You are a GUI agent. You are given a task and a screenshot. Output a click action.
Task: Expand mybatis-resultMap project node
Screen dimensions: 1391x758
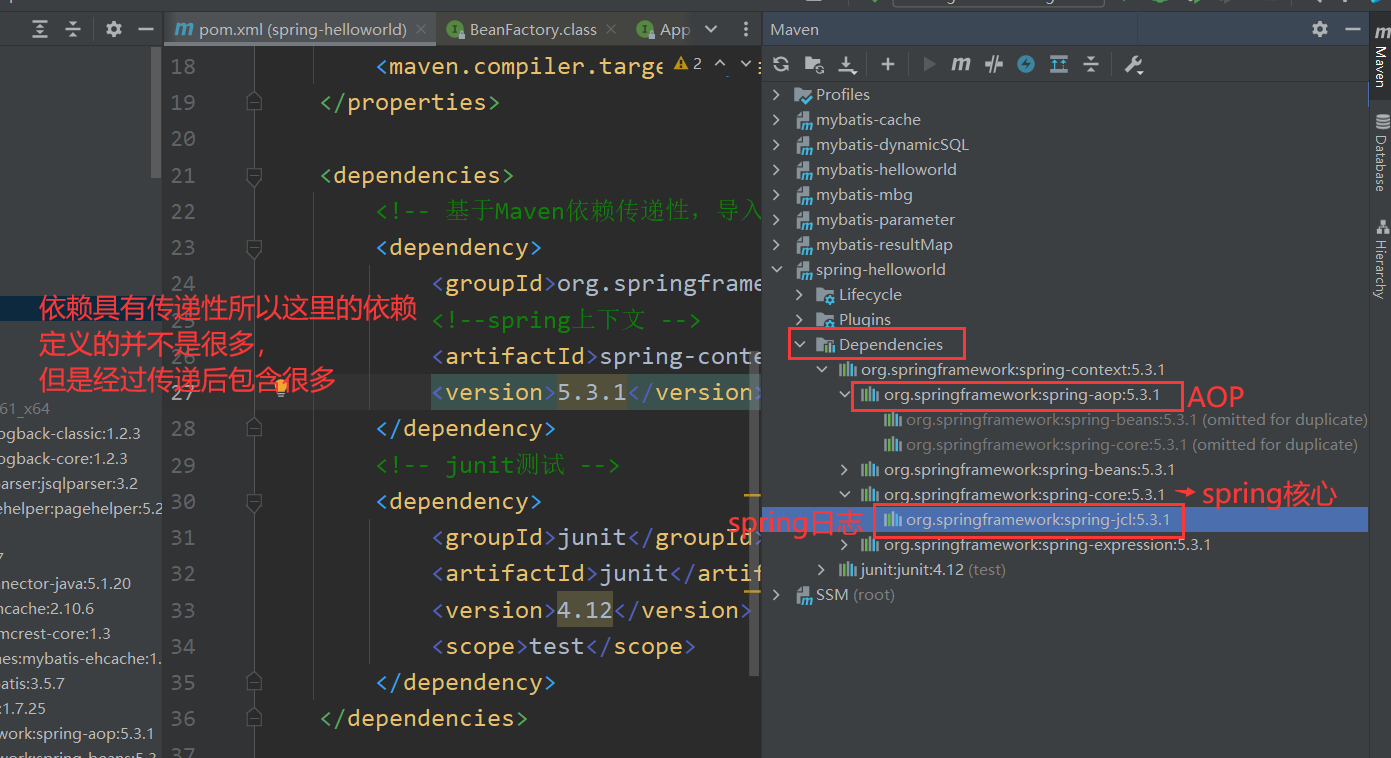pyautogui.click(x=777, y=244)
